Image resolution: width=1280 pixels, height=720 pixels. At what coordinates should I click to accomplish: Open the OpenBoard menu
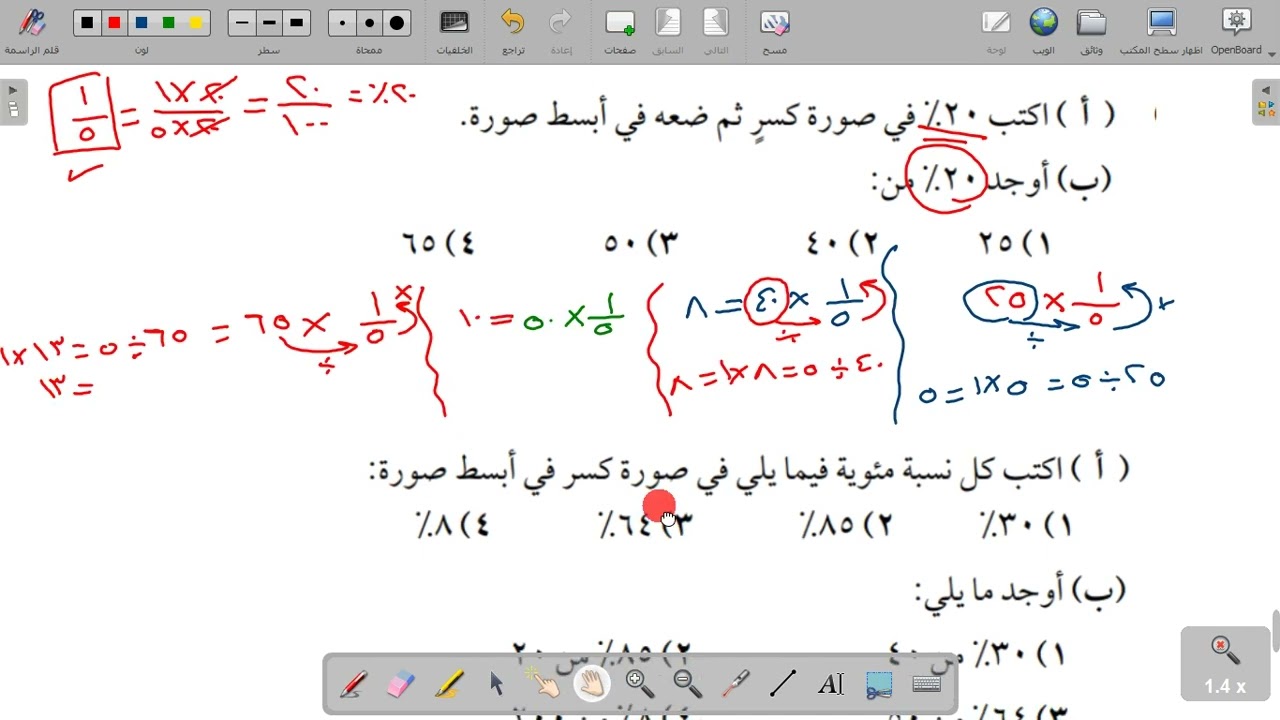pyautogui.click(x=1237, y=30)
